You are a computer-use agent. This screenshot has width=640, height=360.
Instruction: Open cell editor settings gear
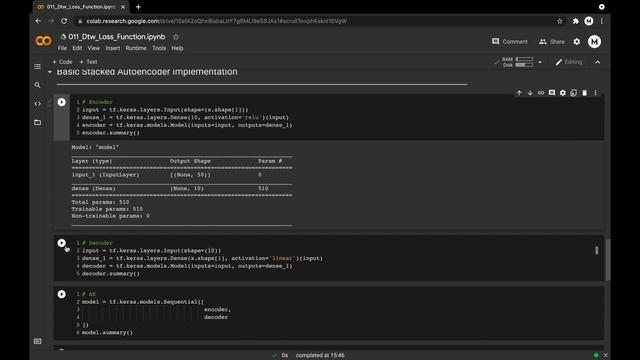click(x=563, y=93)
